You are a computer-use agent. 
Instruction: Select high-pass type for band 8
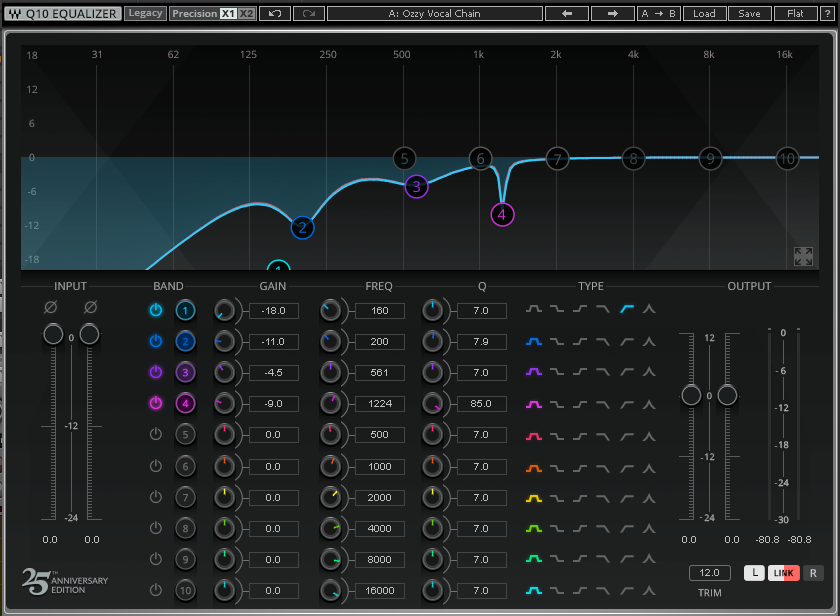click(x=627, y=529)
